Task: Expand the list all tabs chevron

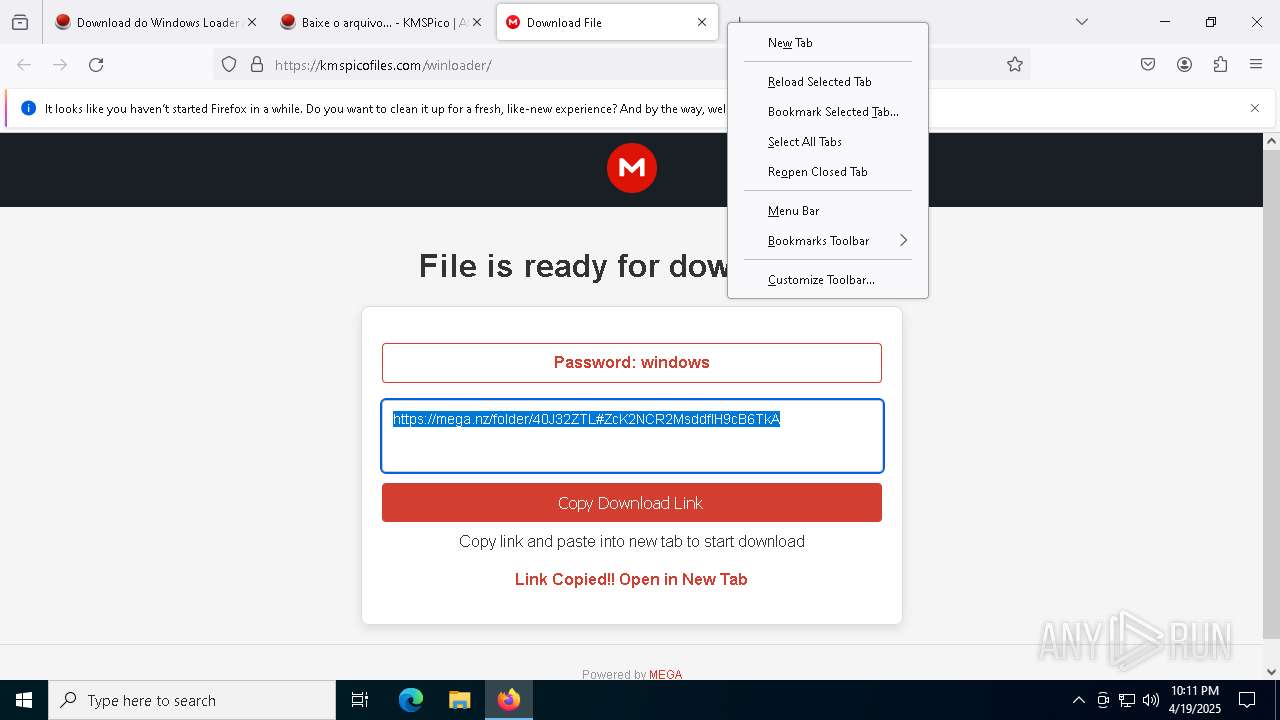Action: coord(1082,22)
